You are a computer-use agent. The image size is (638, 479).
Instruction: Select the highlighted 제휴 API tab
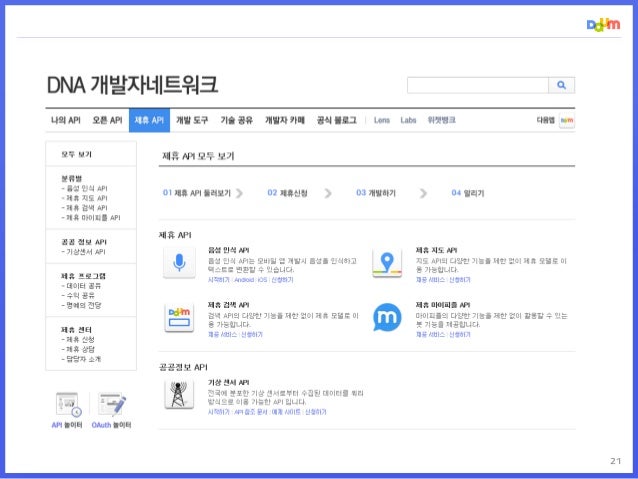(x=149, y=120)
